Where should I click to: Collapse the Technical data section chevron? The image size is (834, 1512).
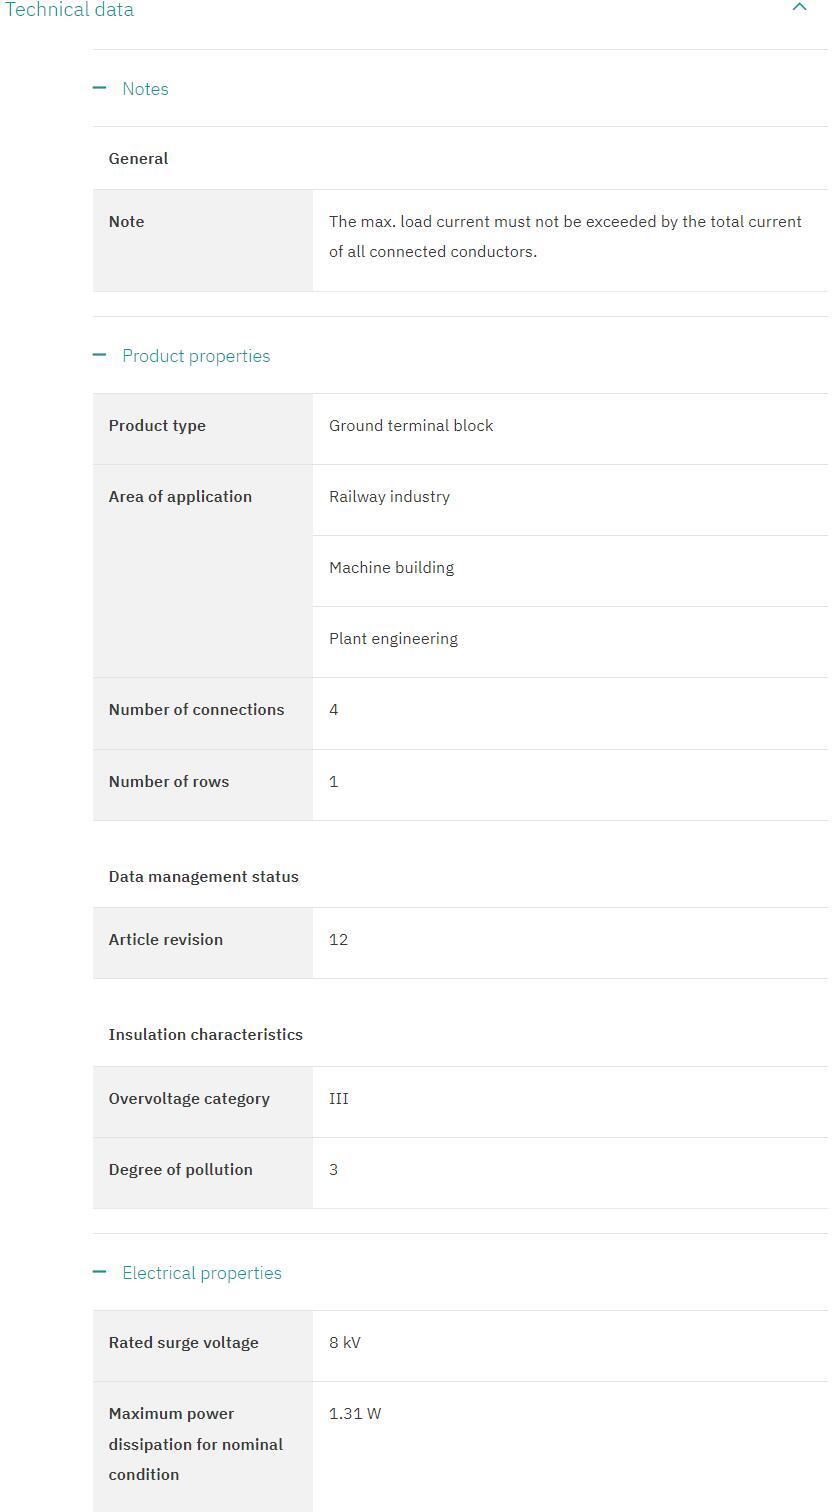pyautogui.click(x=799, y=7)
